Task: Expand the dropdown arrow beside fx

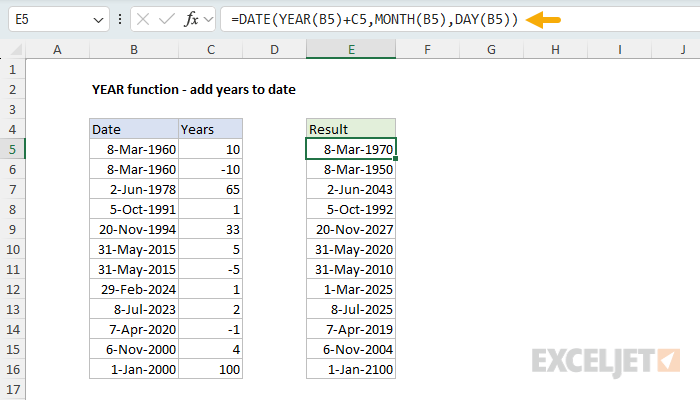Action: point(208,20)
